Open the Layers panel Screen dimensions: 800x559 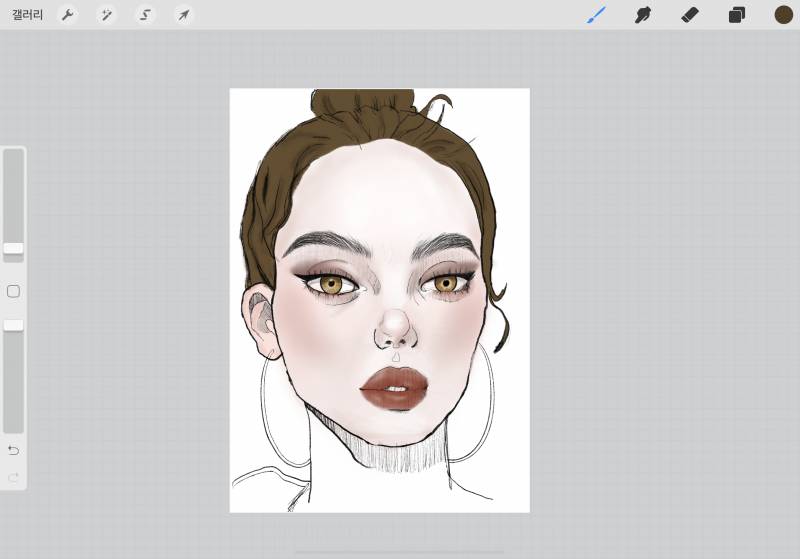click(x=737, y=15)
